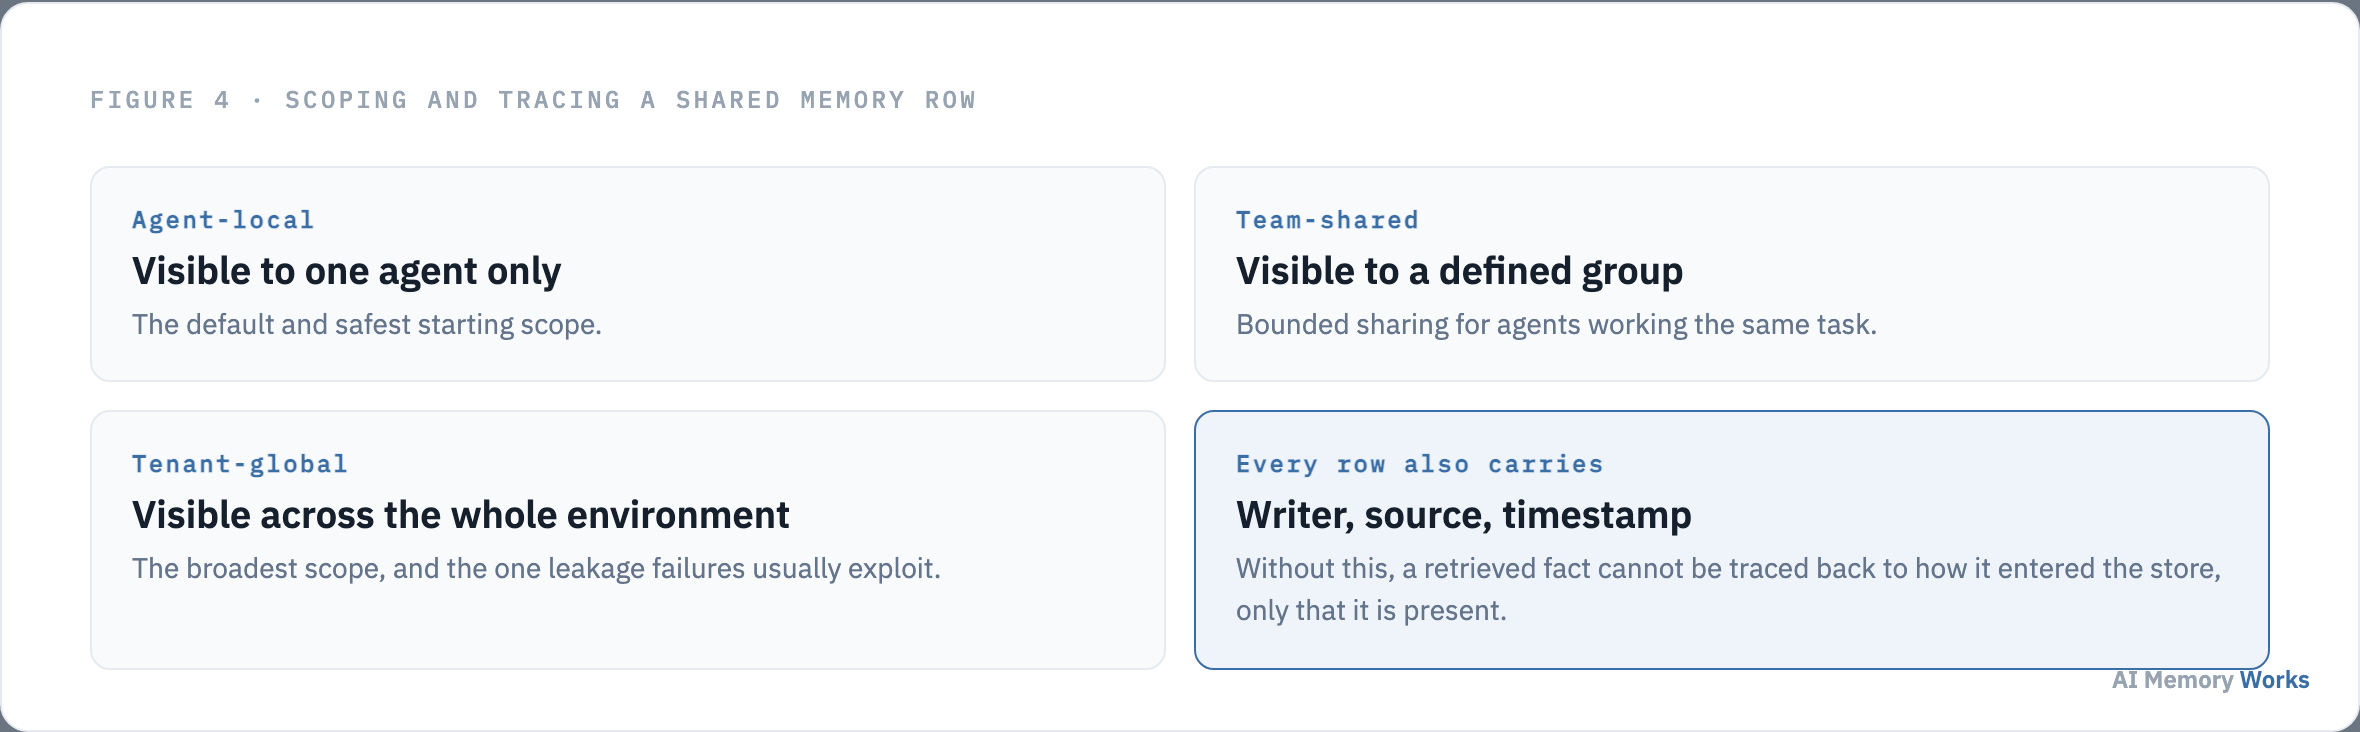The image size is (2360, 732).
Task: Click 'The default and safest starting scope.'
Action: (367, 324)
